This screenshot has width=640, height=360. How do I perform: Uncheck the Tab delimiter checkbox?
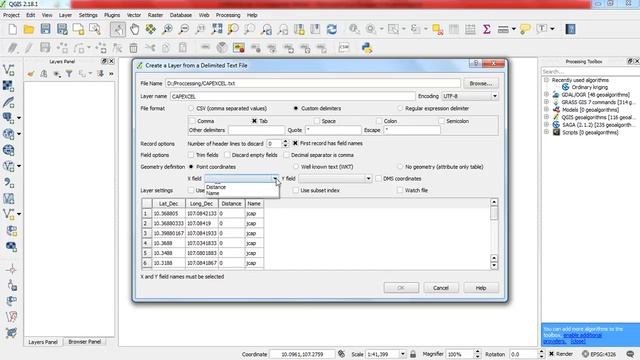(x=254, y=121)
